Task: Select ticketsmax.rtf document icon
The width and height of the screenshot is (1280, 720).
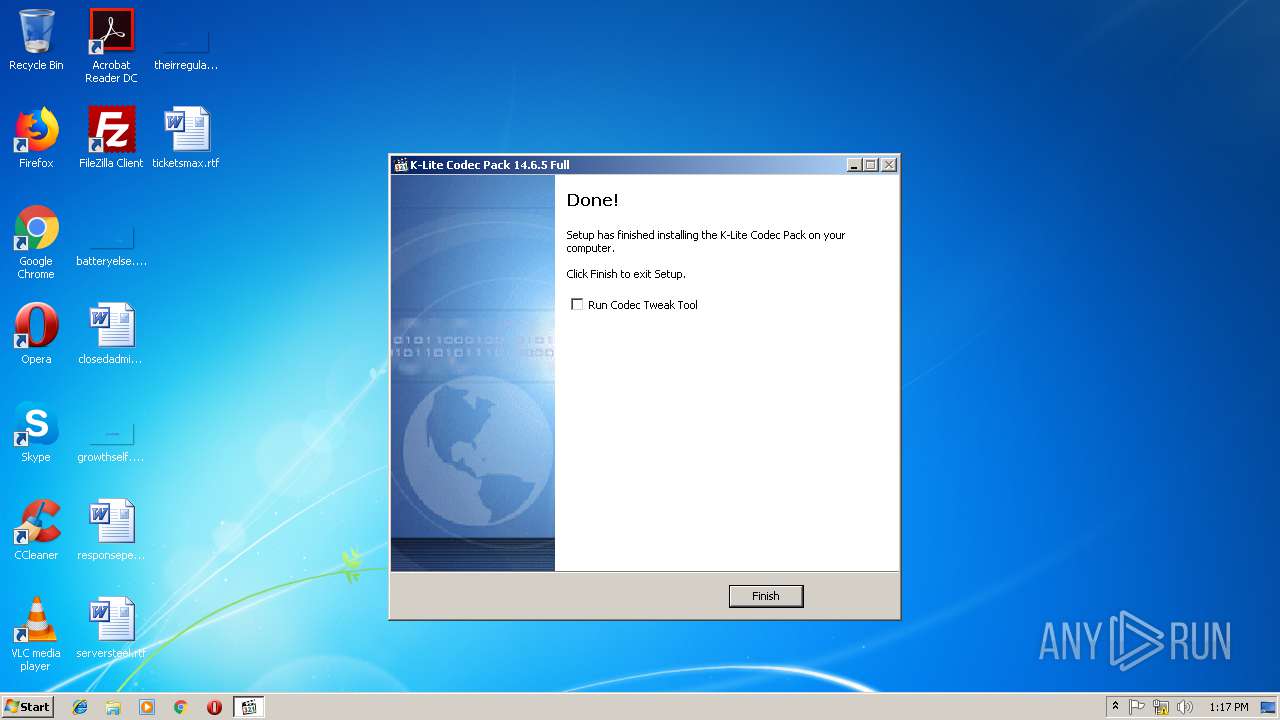Action: (x=186, y=138)
